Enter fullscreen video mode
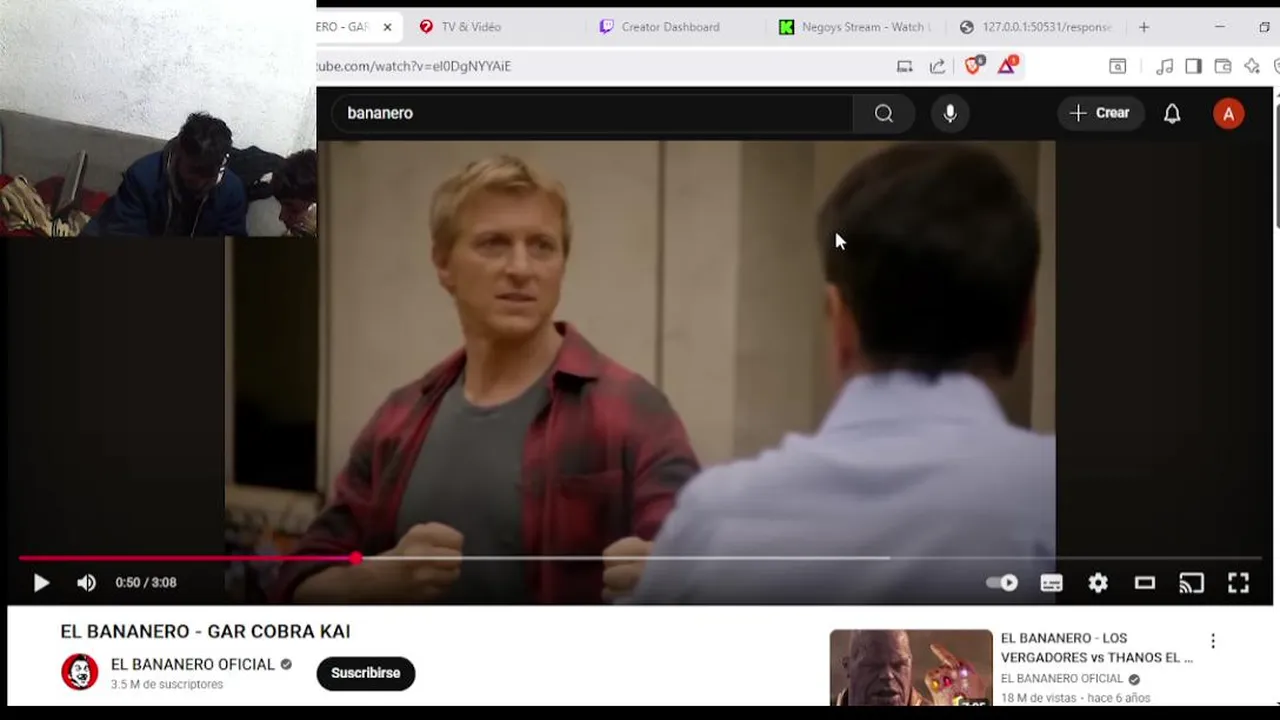1280x720 pixels. [x=1238, y=583]
